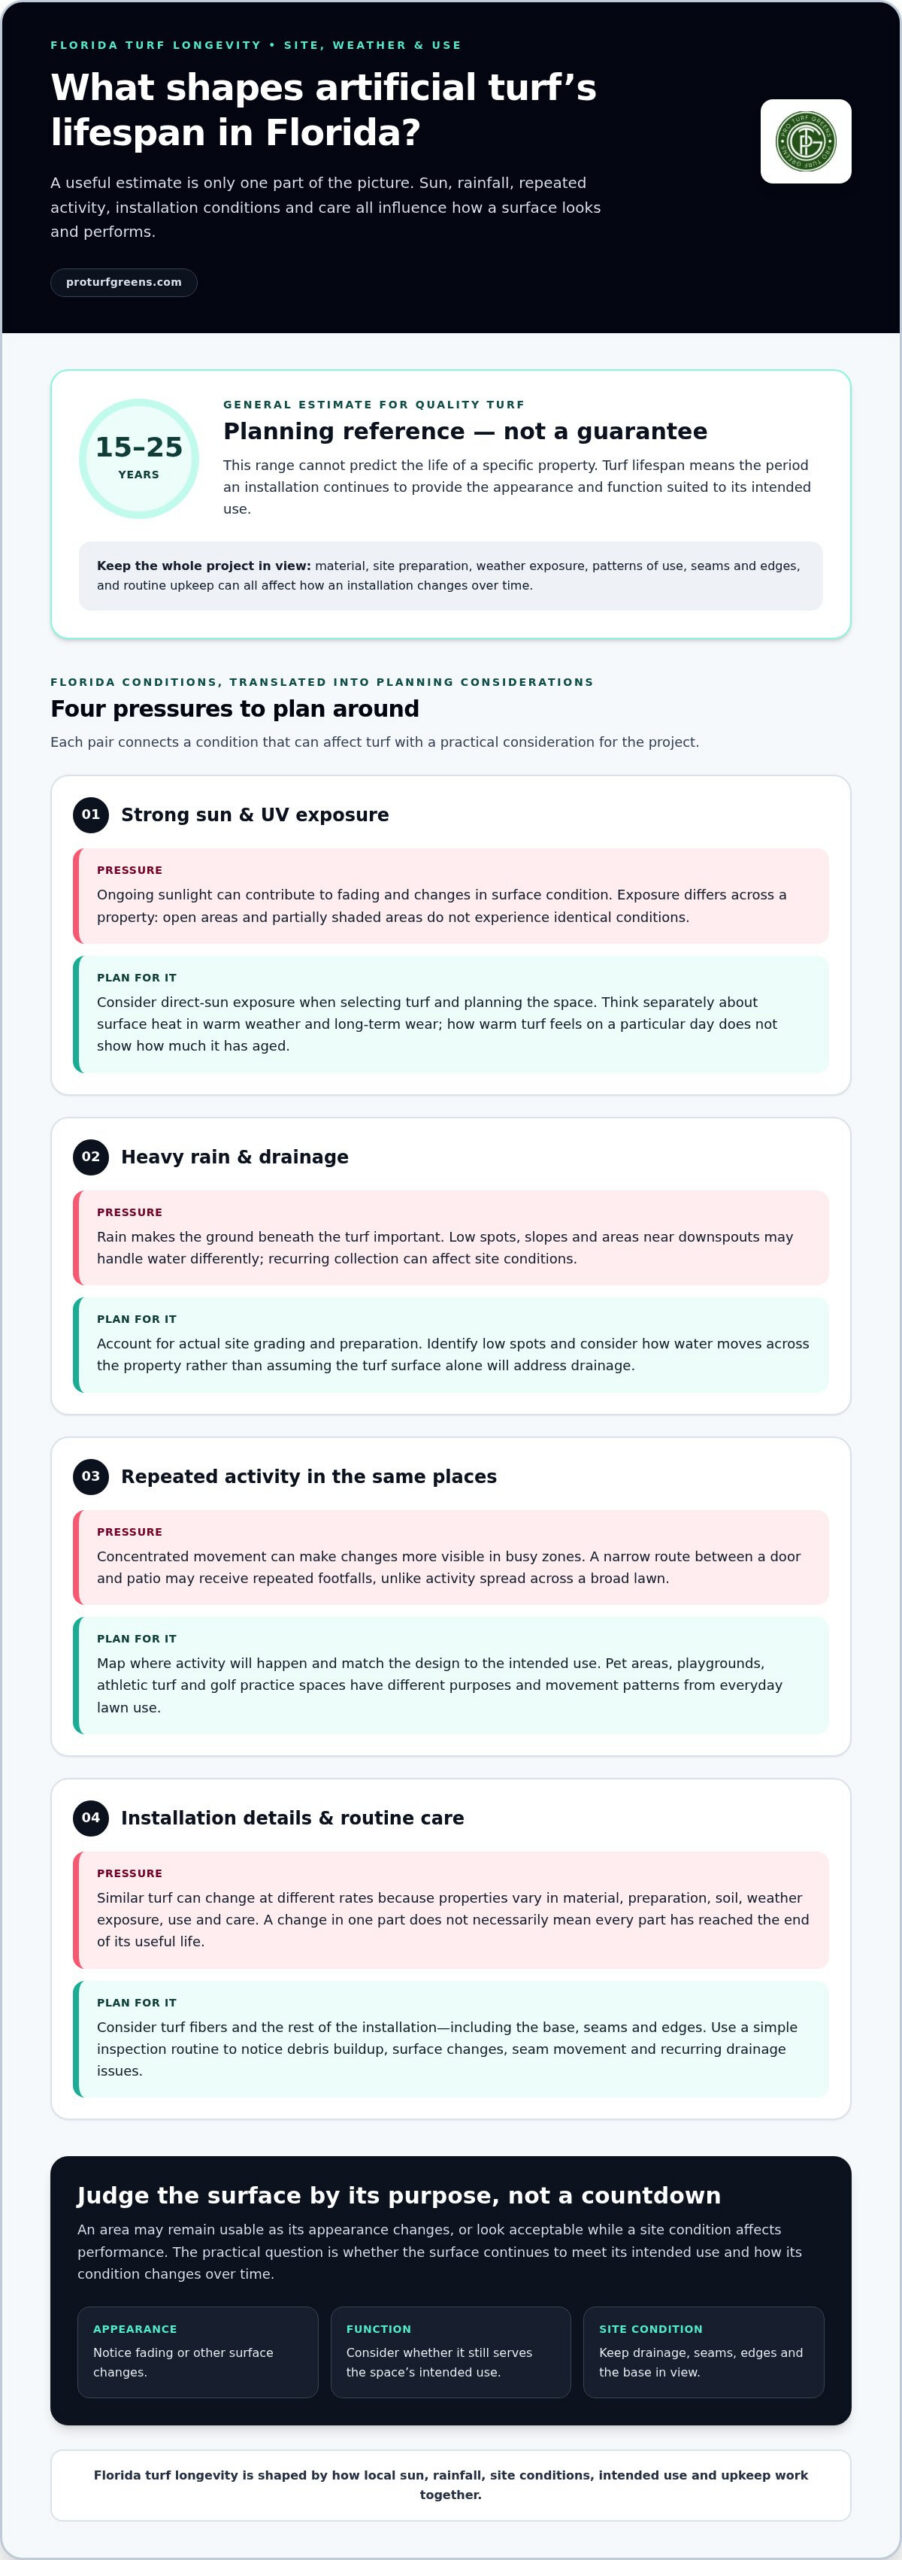Screen dimensions: 902x2560
Task: Select the 01 number badge for sun exposure
Action: tap(91, 814)
